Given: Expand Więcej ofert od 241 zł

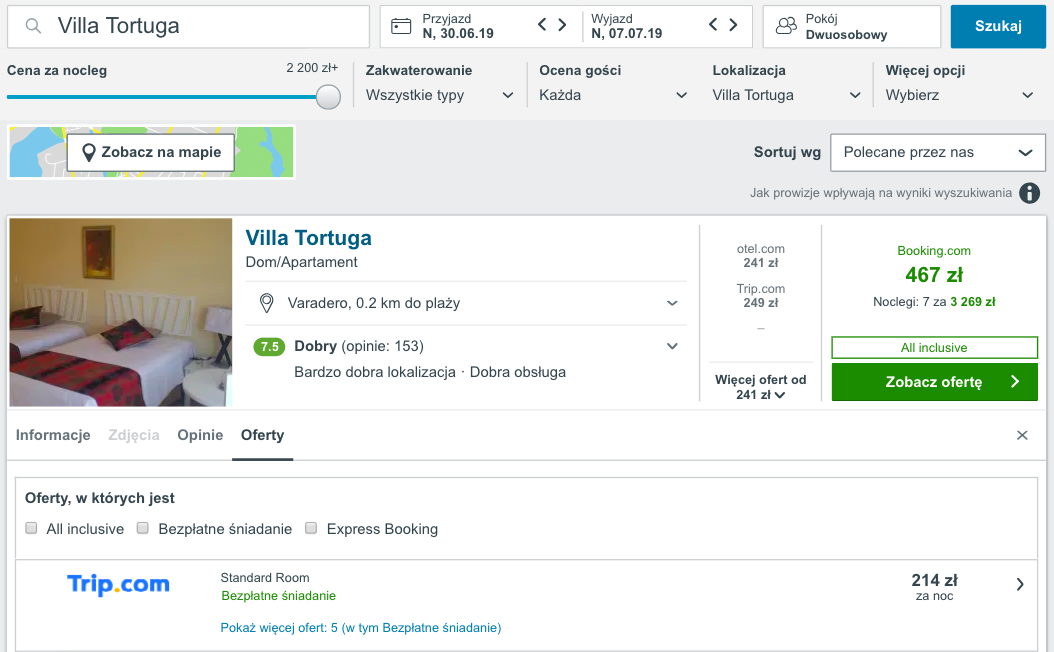Looking at the screenshot, I should 760,387.
